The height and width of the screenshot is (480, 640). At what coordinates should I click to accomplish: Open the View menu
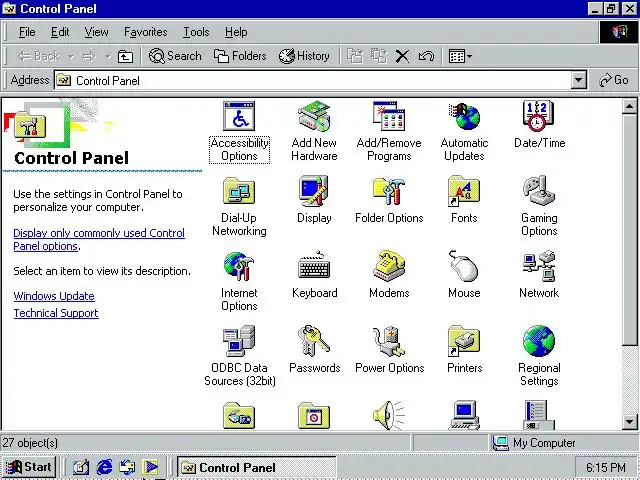96,32
